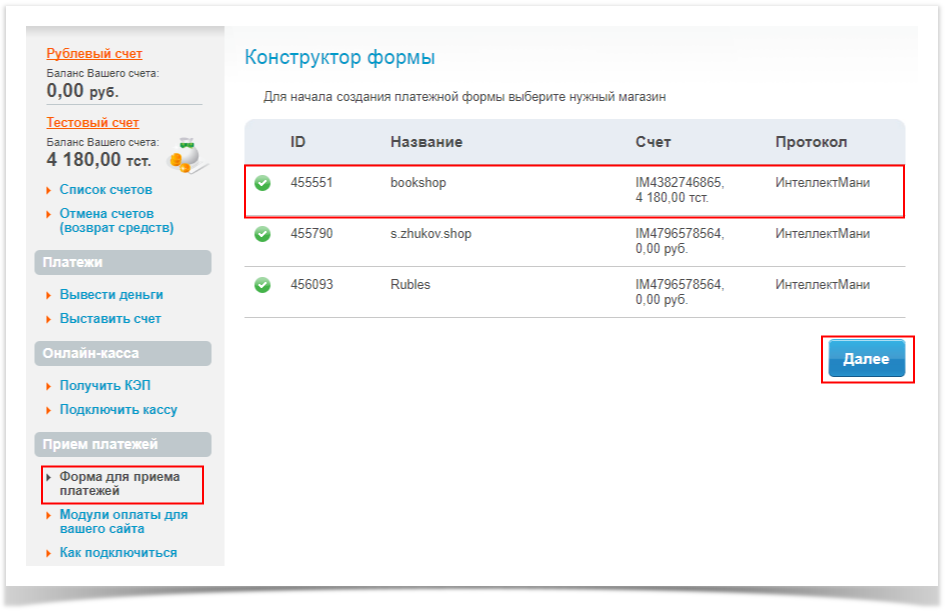The width and height of the screenshot is (952, 615).
Task: Click the orange arrow beside Выставить счет
Action: click(x=49, y=320)
